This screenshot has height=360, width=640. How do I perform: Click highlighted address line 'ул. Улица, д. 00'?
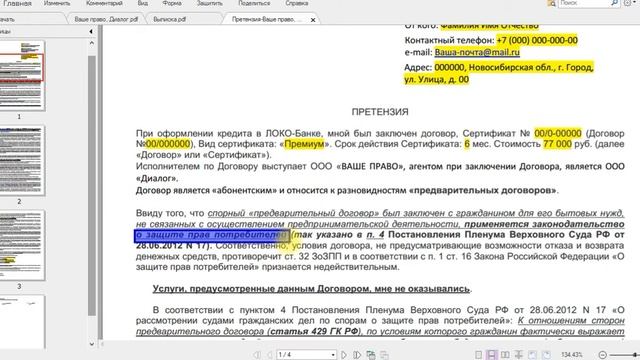436,79
